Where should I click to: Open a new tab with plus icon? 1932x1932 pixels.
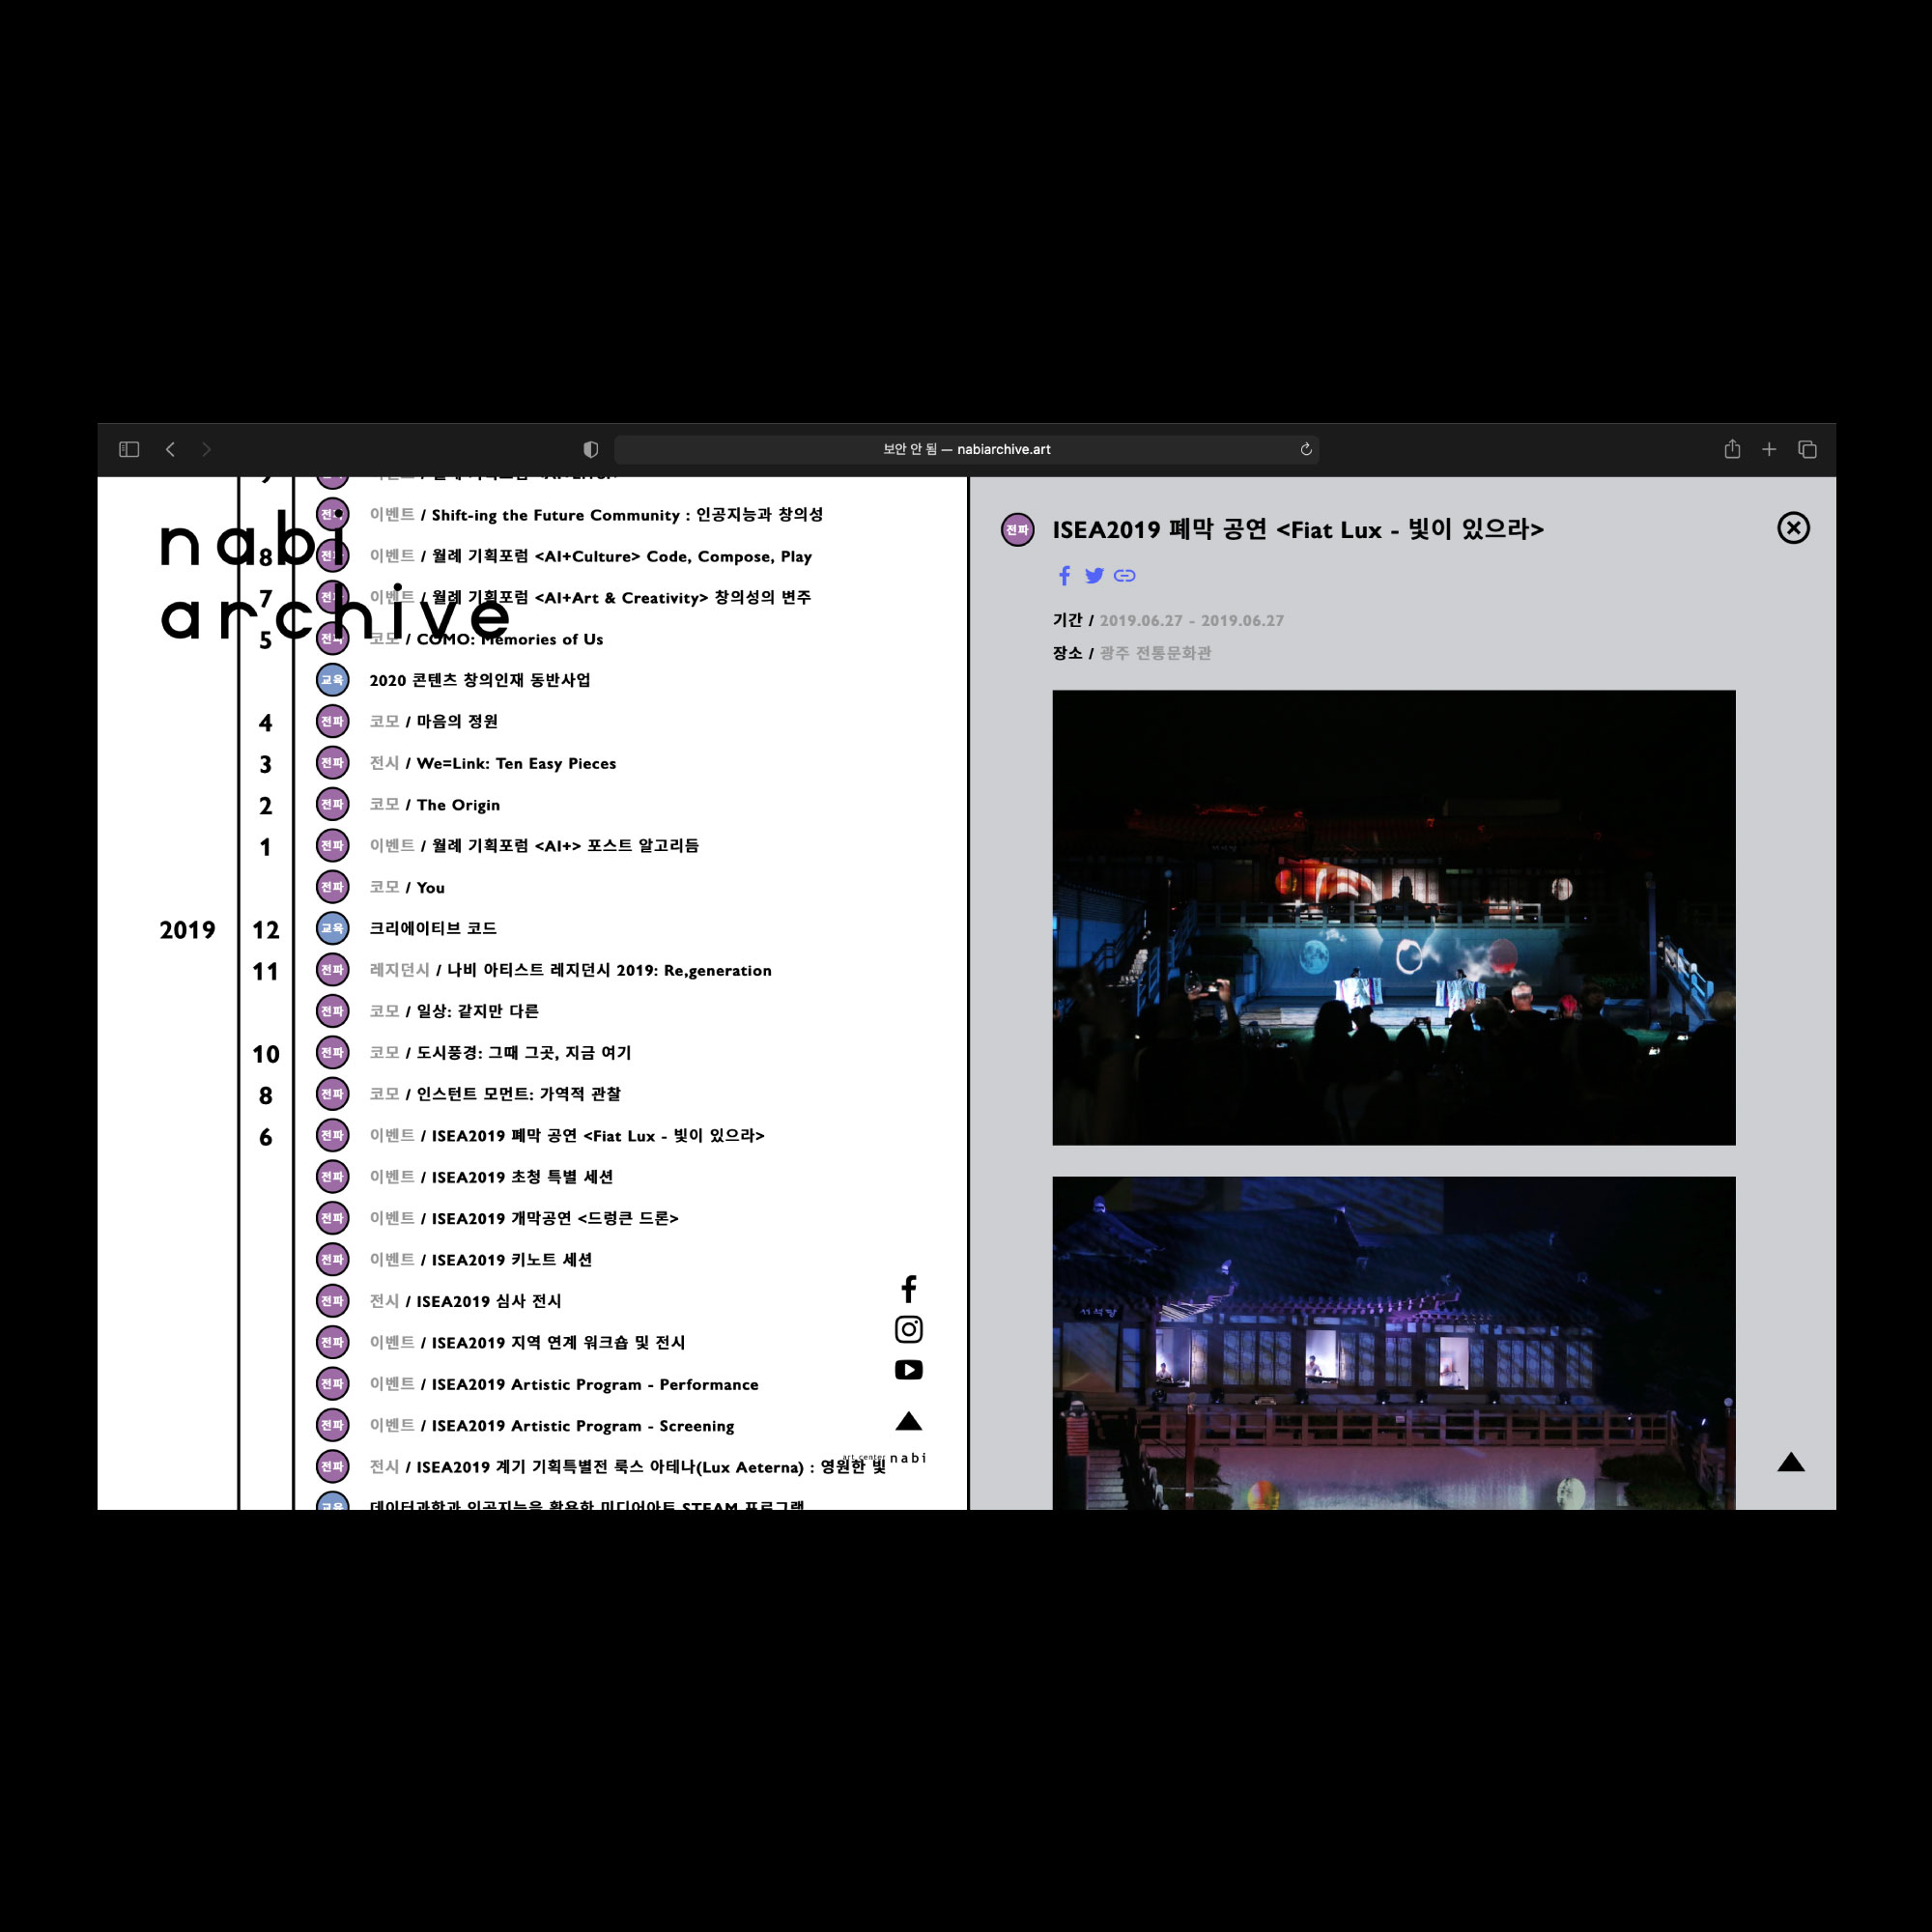coord(1769,449)
